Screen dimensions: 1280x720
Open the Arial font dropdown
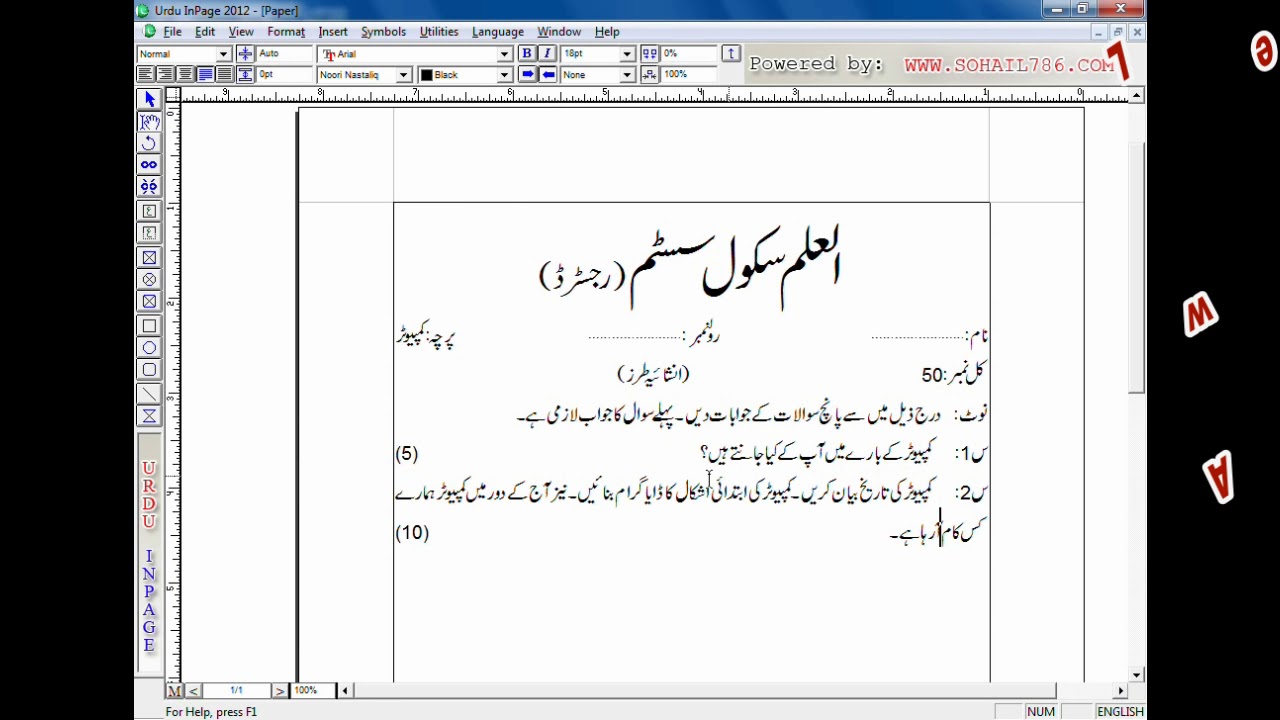(x=505, y=54)
